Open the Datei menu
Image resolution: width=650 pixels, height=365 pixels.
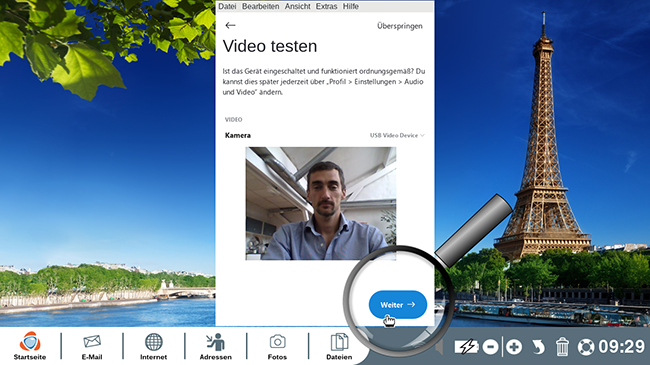point(227,6)
